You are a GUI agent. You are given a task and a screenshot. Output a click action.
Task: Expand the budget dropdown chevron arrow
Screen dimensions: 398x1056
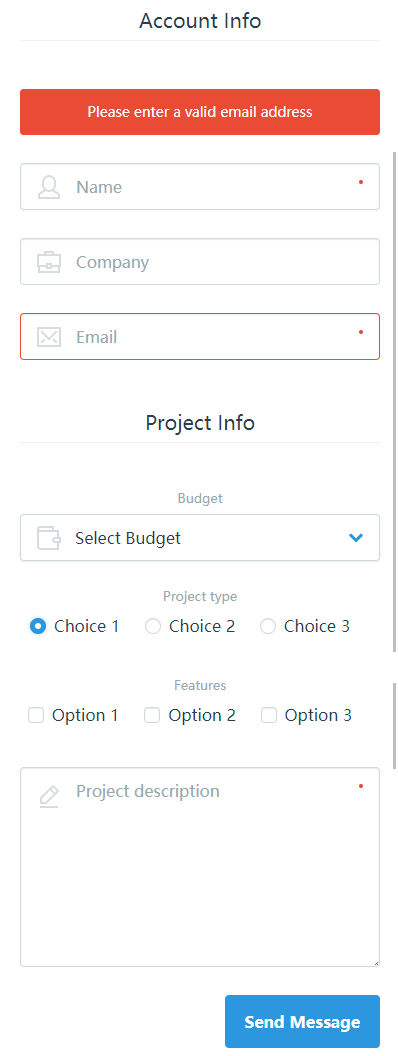[x=356, y=537]
